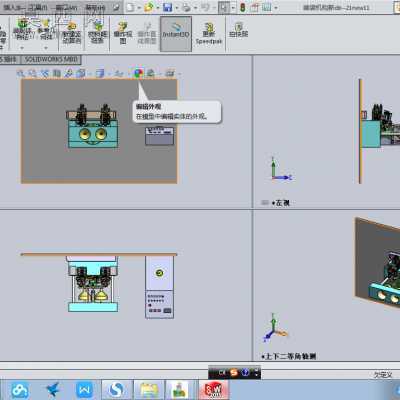Image resolution: width=400 pixels, height=400 pixels.
Task: Open the Options icon in top toolbar
Action: point(267,7)
